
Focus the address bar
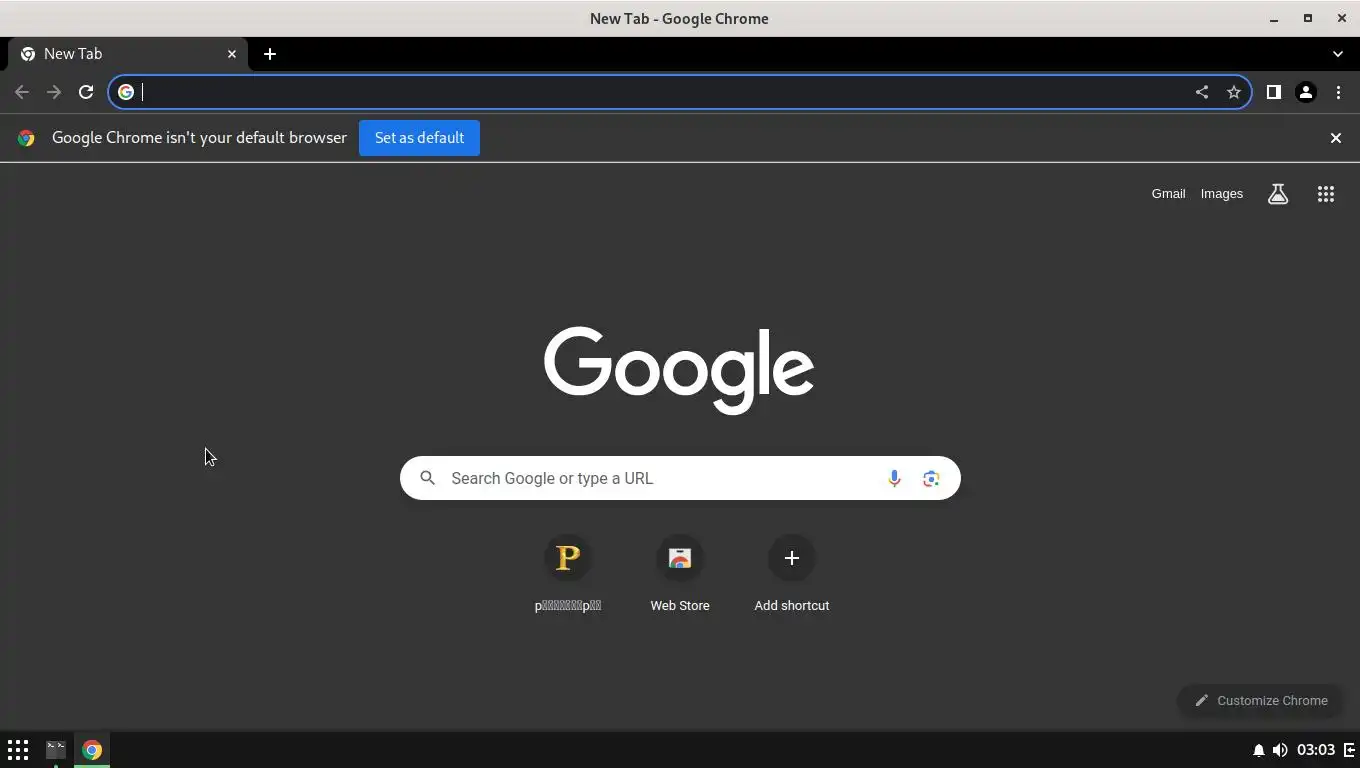(x=680, y=92)
